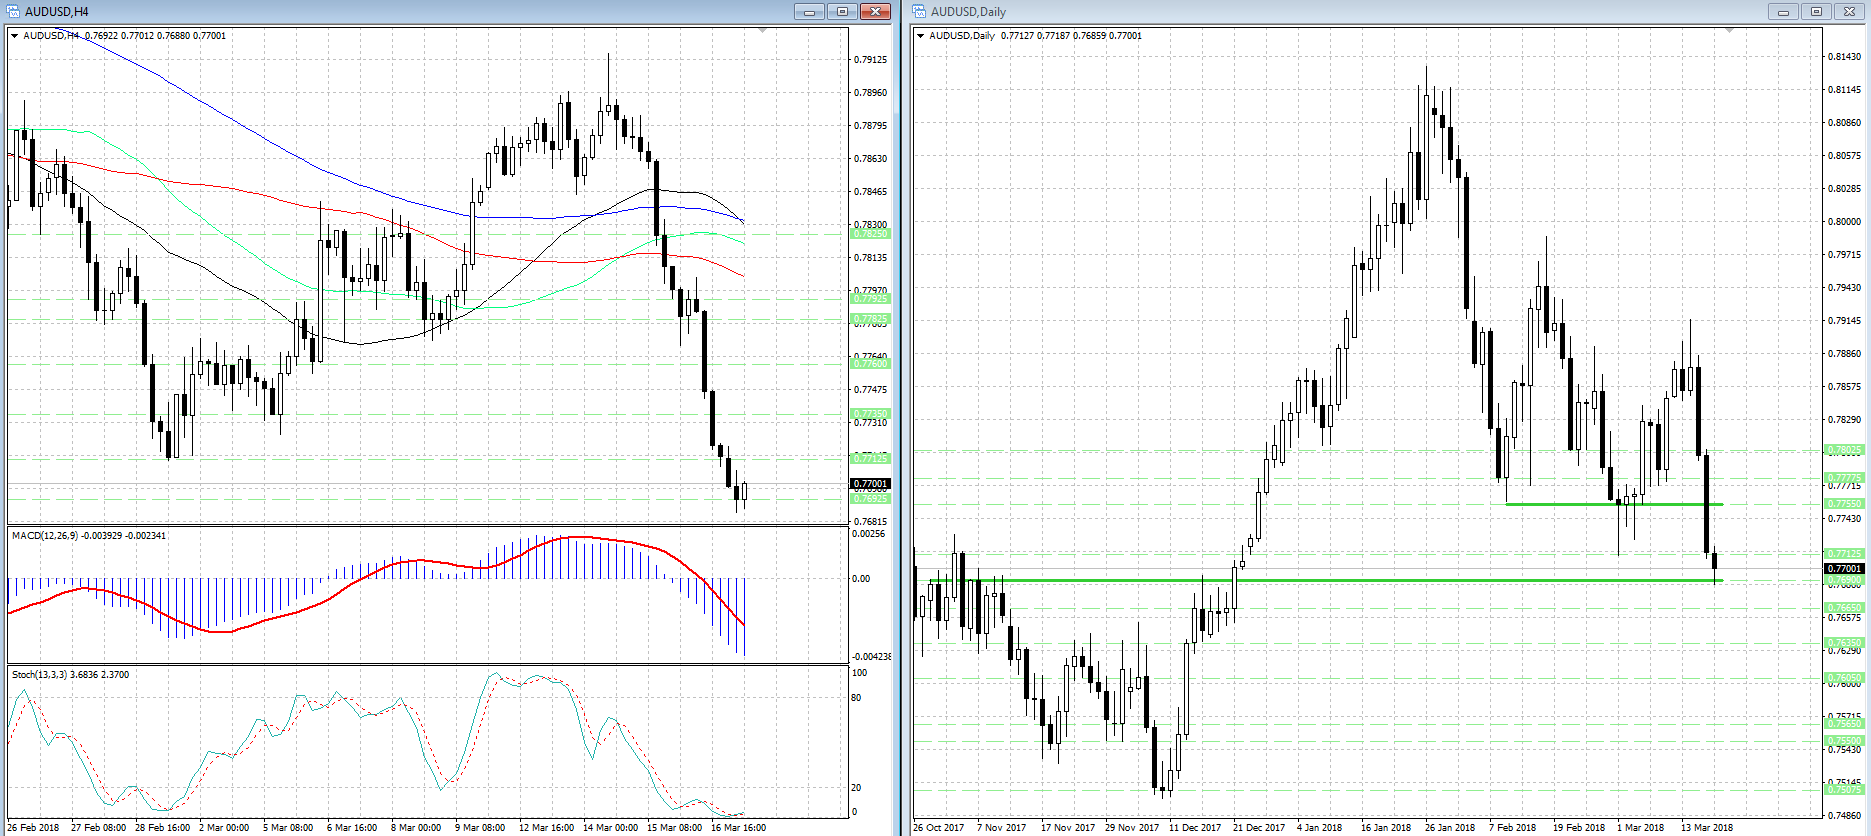Click the AUDUSD,H4 window title icon
Viewport: 1871px width, 836px height.
14,11
